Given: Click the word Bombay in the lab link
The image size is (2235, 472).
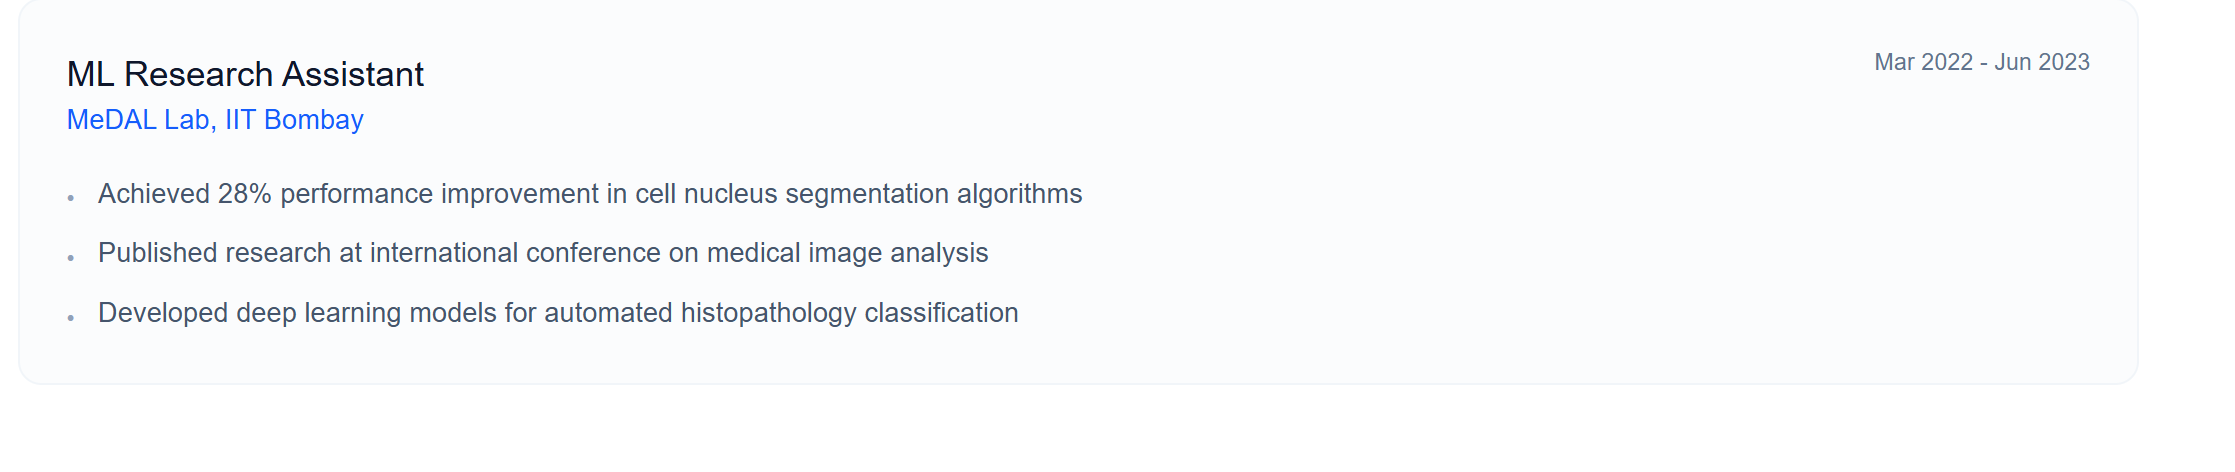Looking at the screenshot, I should click(x=313, y=120).
